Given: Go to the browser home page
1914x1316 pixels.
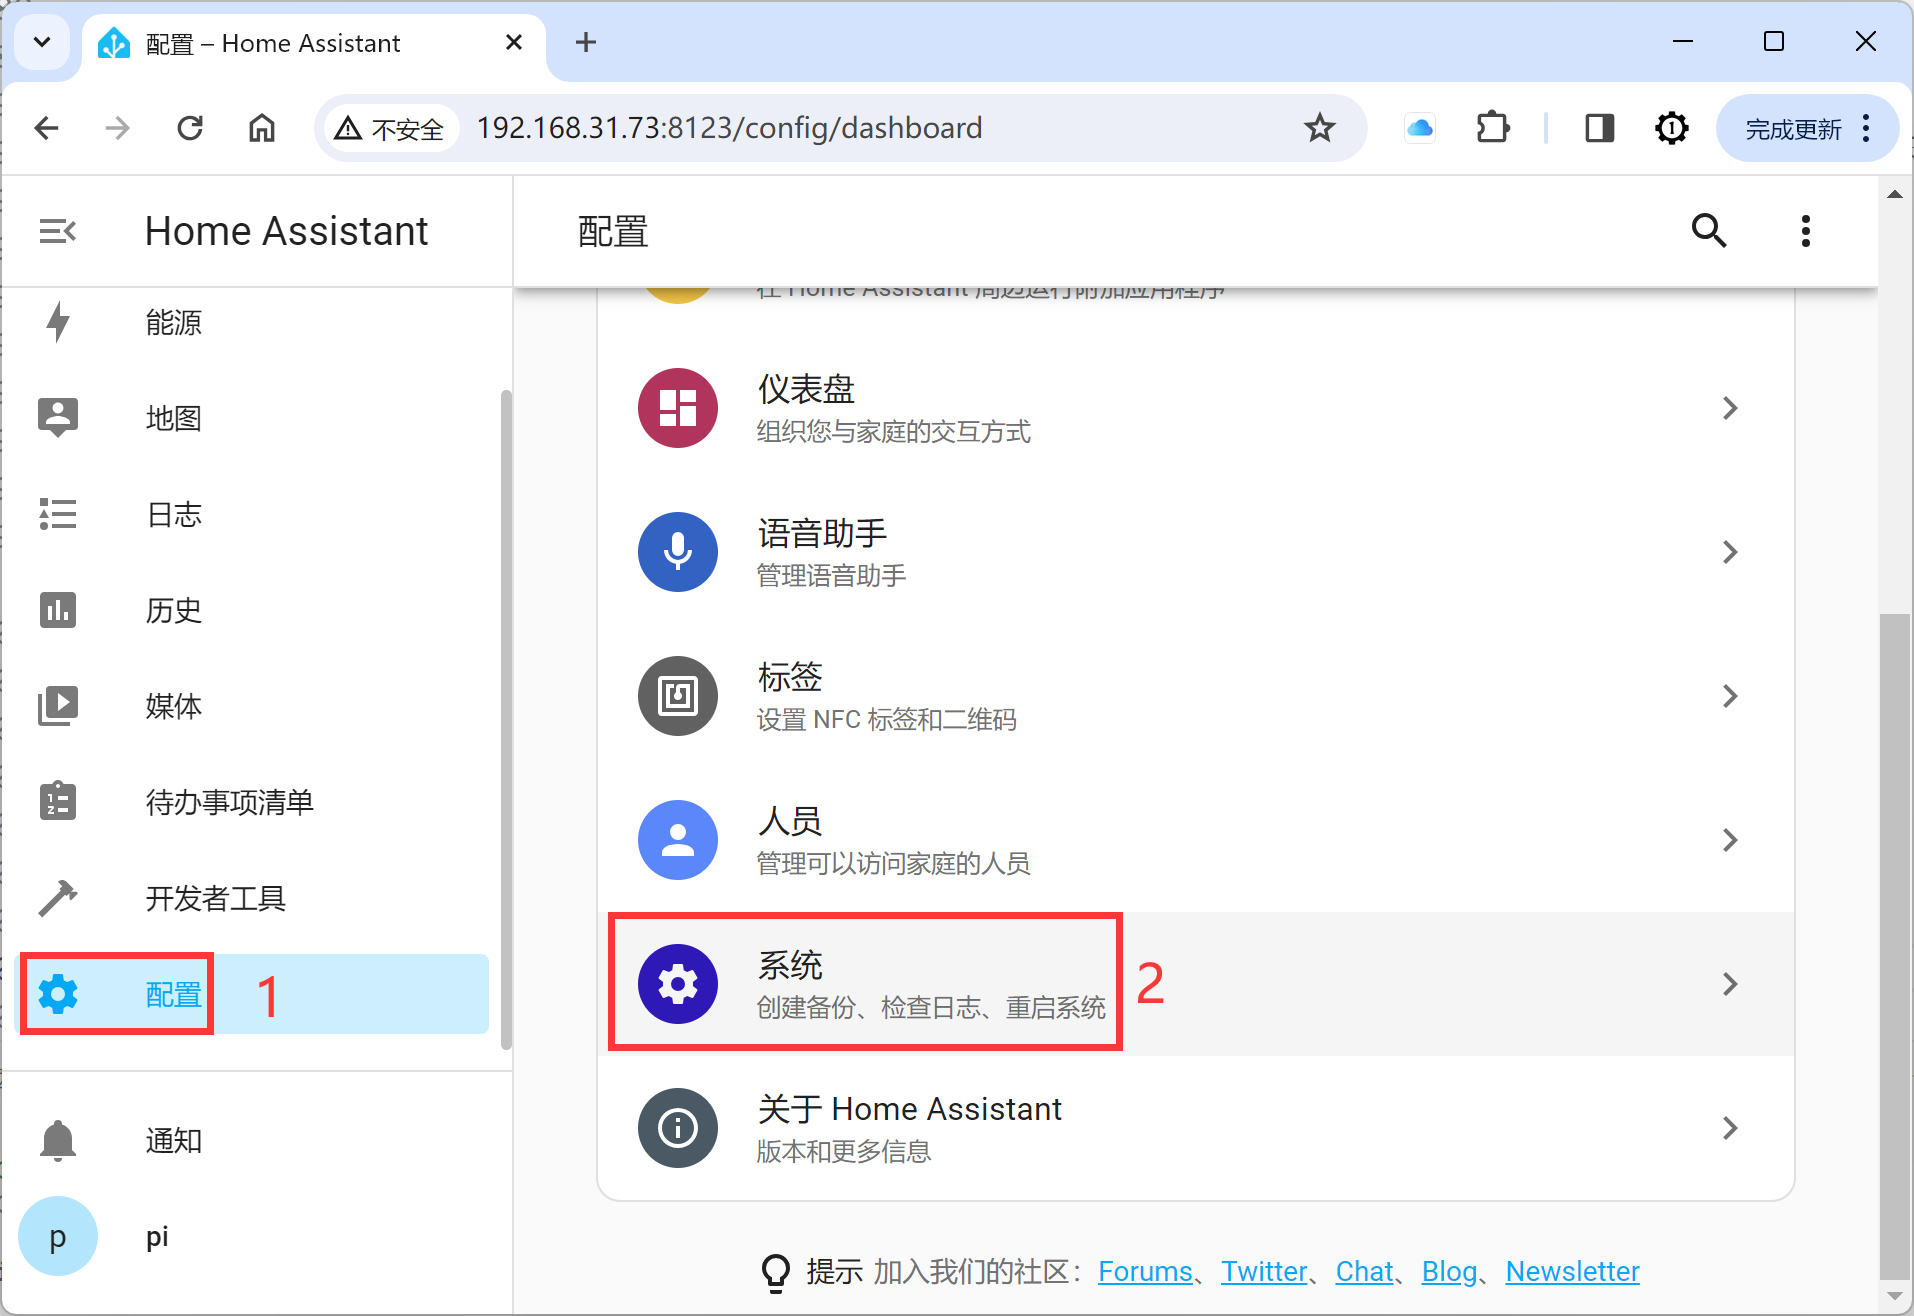Looking at the screenshot, I should pyautogui.click(x=262, y=128).
